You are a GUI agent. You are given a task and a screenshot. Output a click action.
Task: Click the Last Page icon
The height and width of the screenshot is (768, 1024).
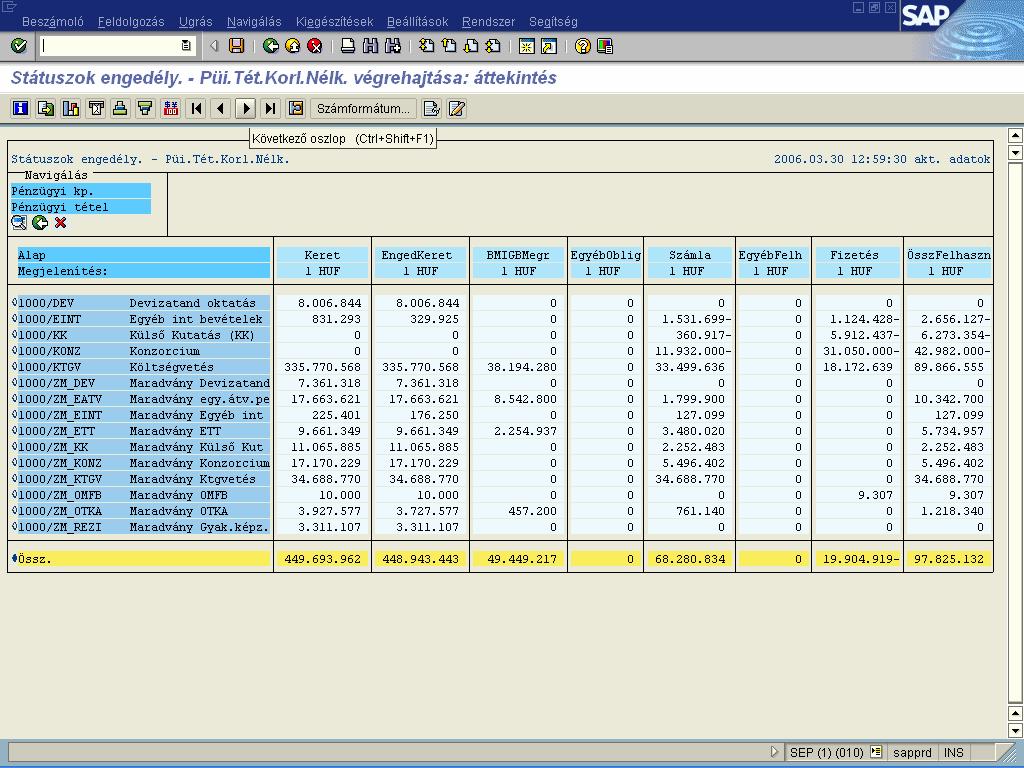pyautogui.click(x=493, y=46)
